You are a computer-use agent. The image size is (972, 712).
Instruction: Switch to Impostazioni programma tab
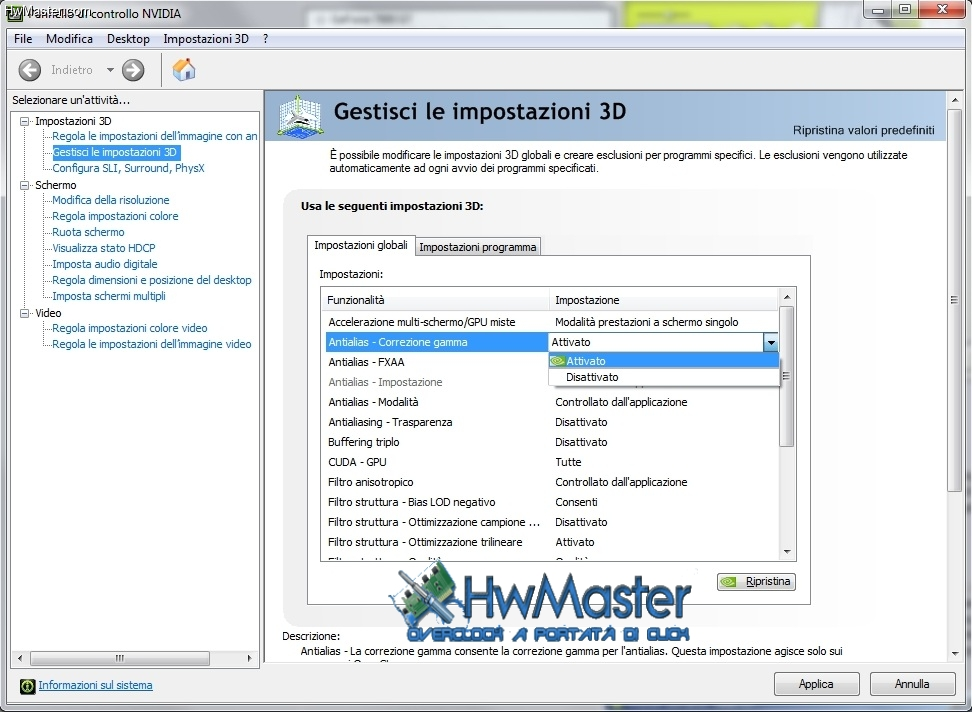tap(477, 247)
